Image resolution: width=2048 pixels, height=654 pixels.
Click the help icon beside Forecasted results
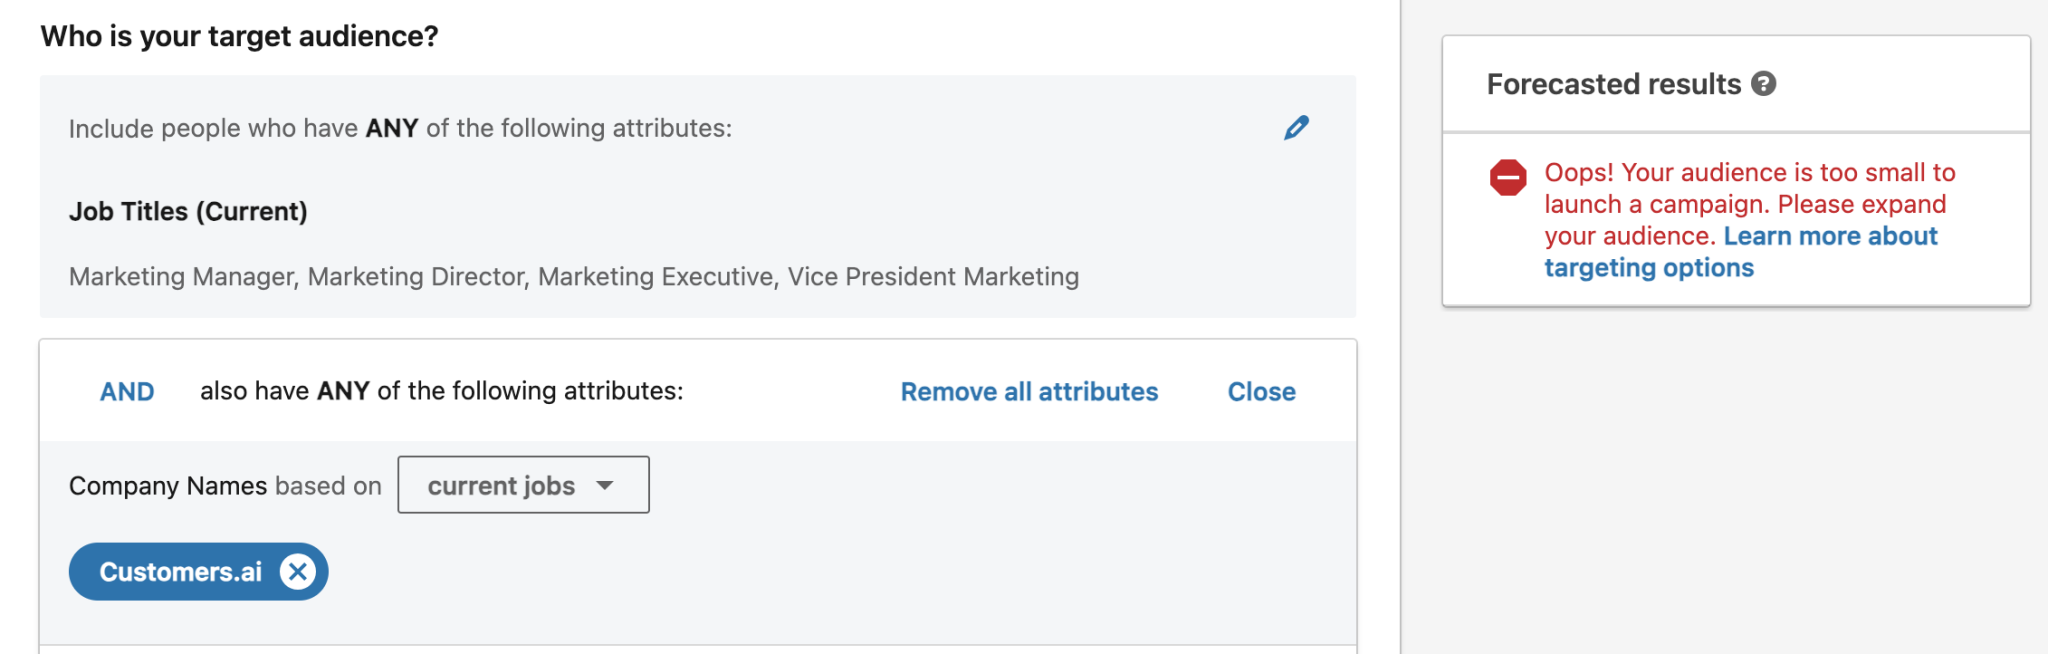pyautogui.click(x=1764, y=84)
